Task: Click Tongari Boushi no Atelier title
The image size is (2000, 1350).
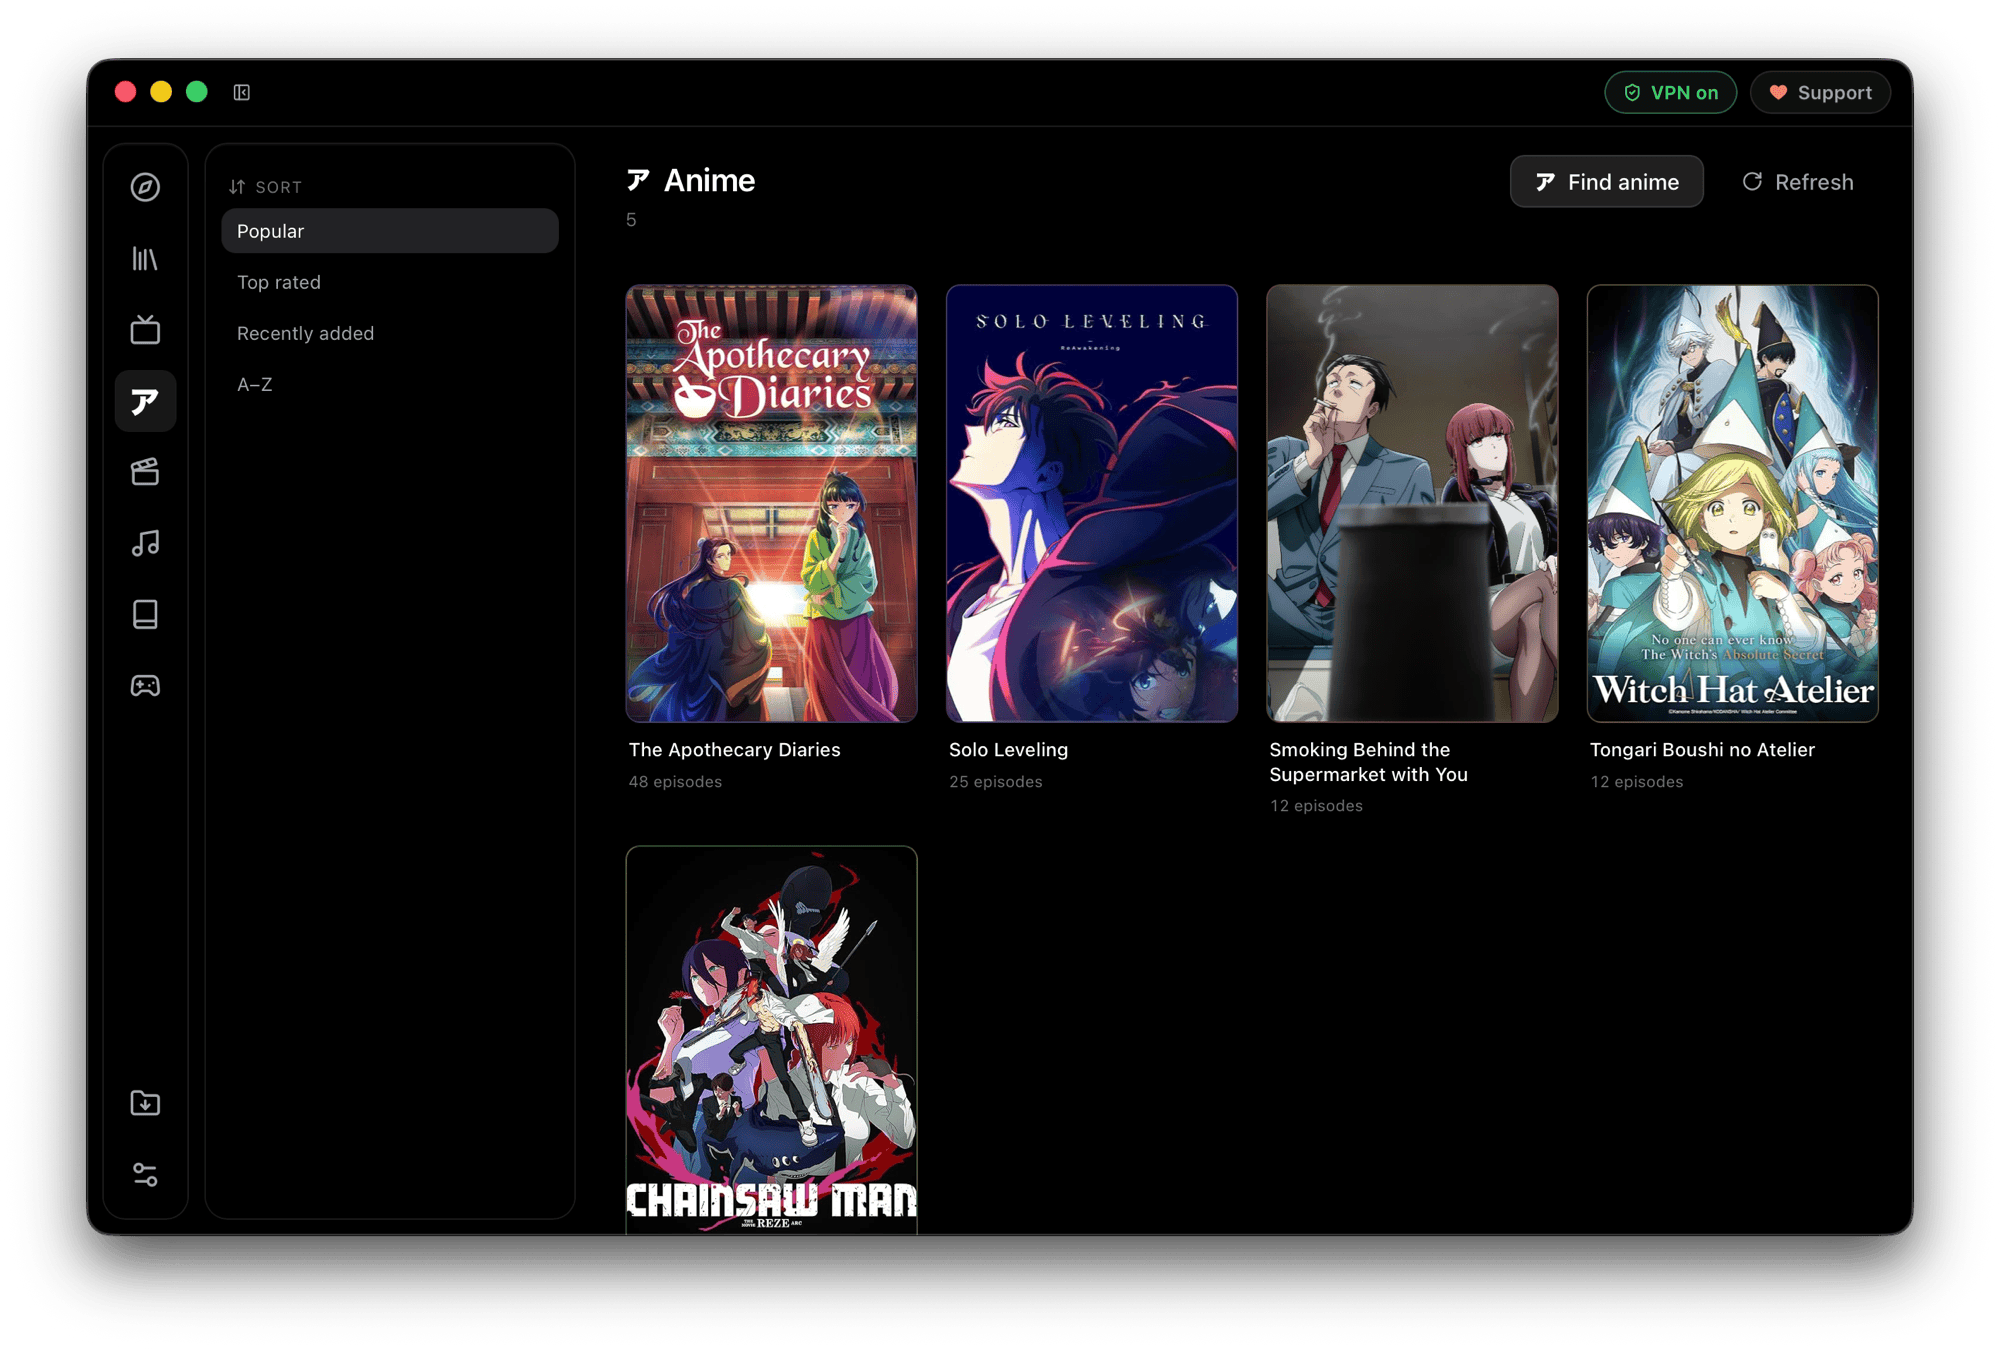Action: coord(1702,749)
